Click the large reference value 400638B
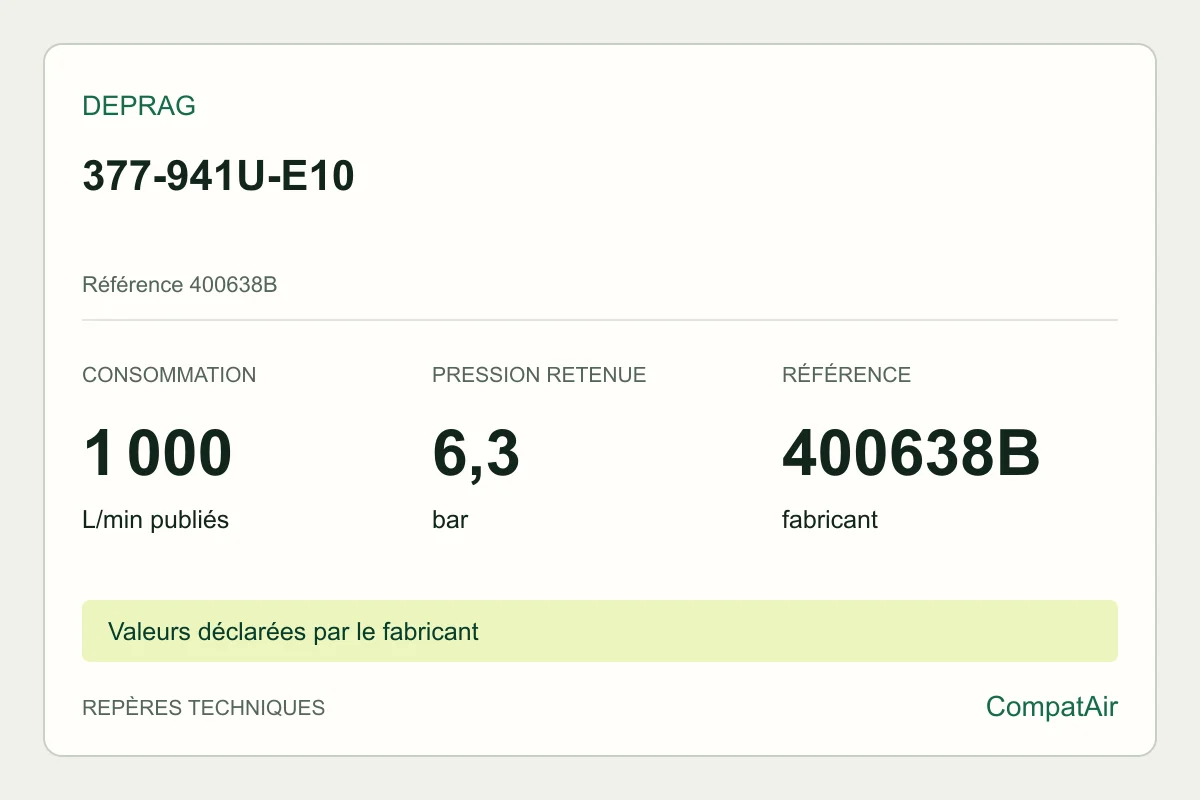Image resolution: width=1200 pixels, height=800 pixels. pos(911,453)
